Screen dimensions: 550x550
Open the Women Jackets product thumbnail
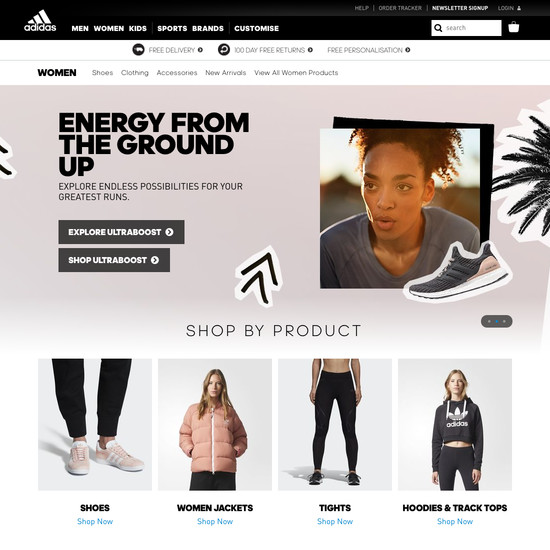coord(215,424)
